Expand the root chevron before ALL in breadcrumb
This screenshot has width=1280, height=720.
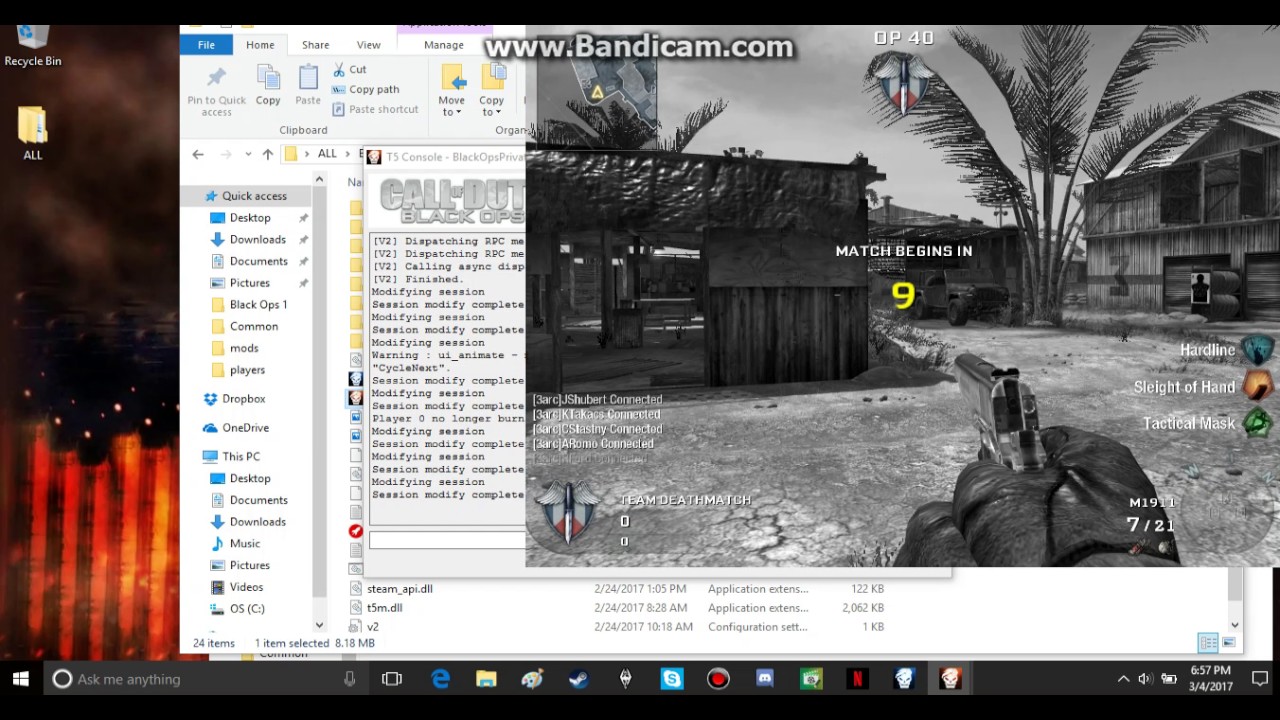(x=307, y=154)
